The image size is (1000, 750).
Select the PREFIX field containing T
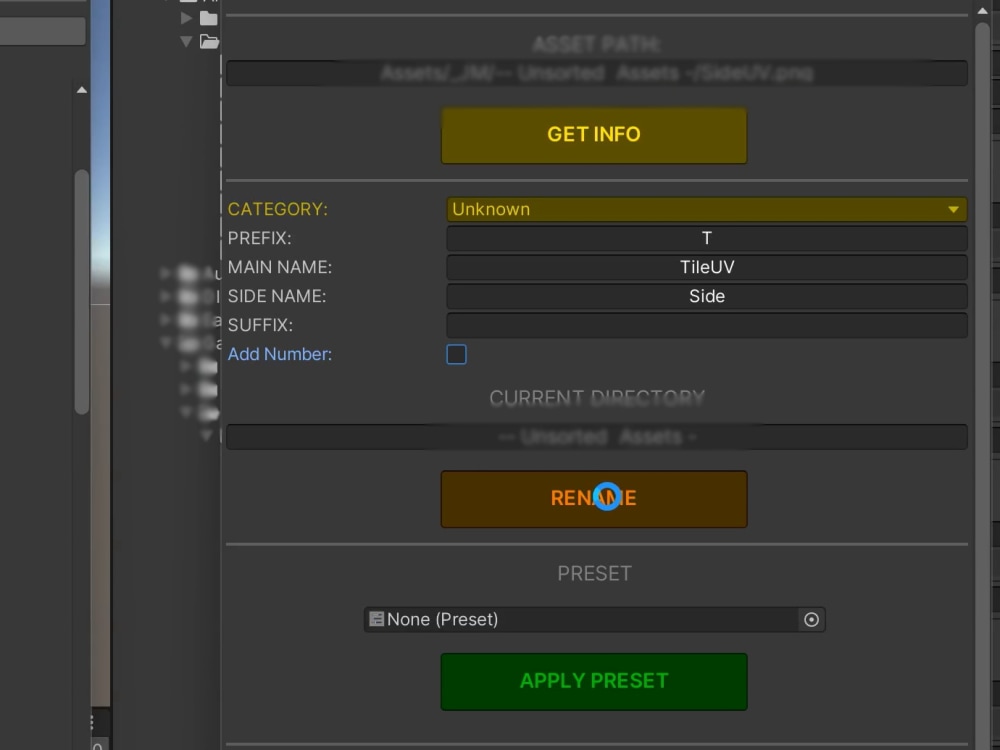tap(705, 238)
